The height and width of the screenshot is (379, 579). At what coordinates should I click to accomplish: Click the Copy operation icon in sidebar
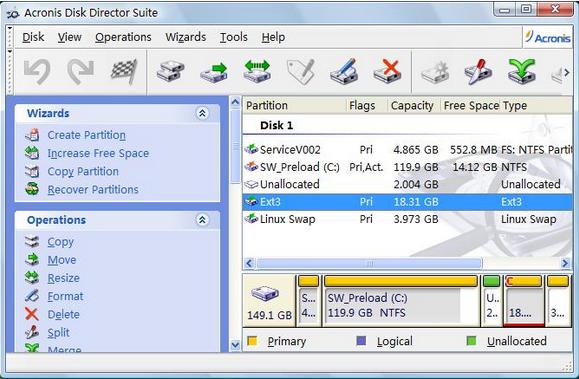point(32,242)
